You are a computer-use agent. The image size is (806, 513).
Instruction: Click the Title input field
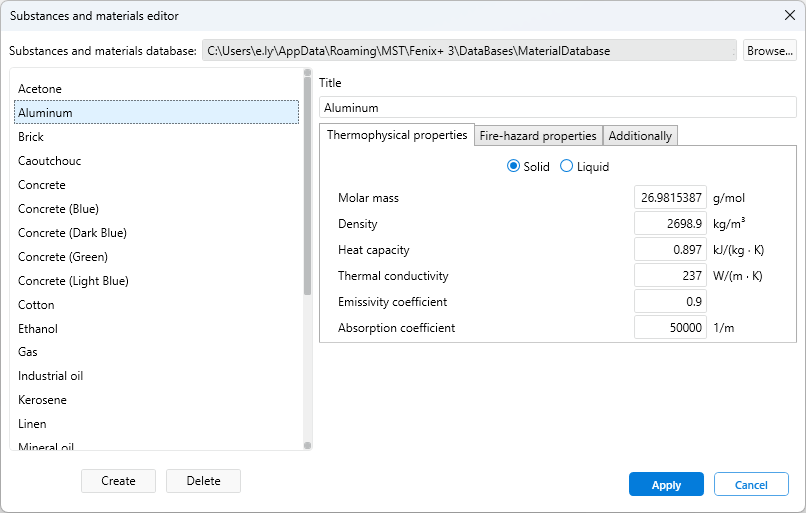pyautogui.click(x=558, y=107)
